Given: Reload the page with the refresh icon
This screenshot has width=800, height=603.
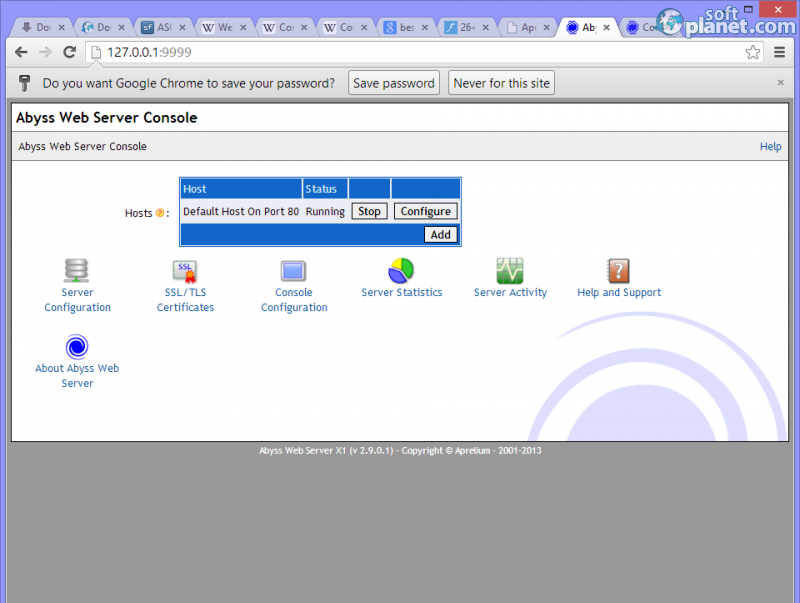Looking at the screenshot, I should click(69, 52).
